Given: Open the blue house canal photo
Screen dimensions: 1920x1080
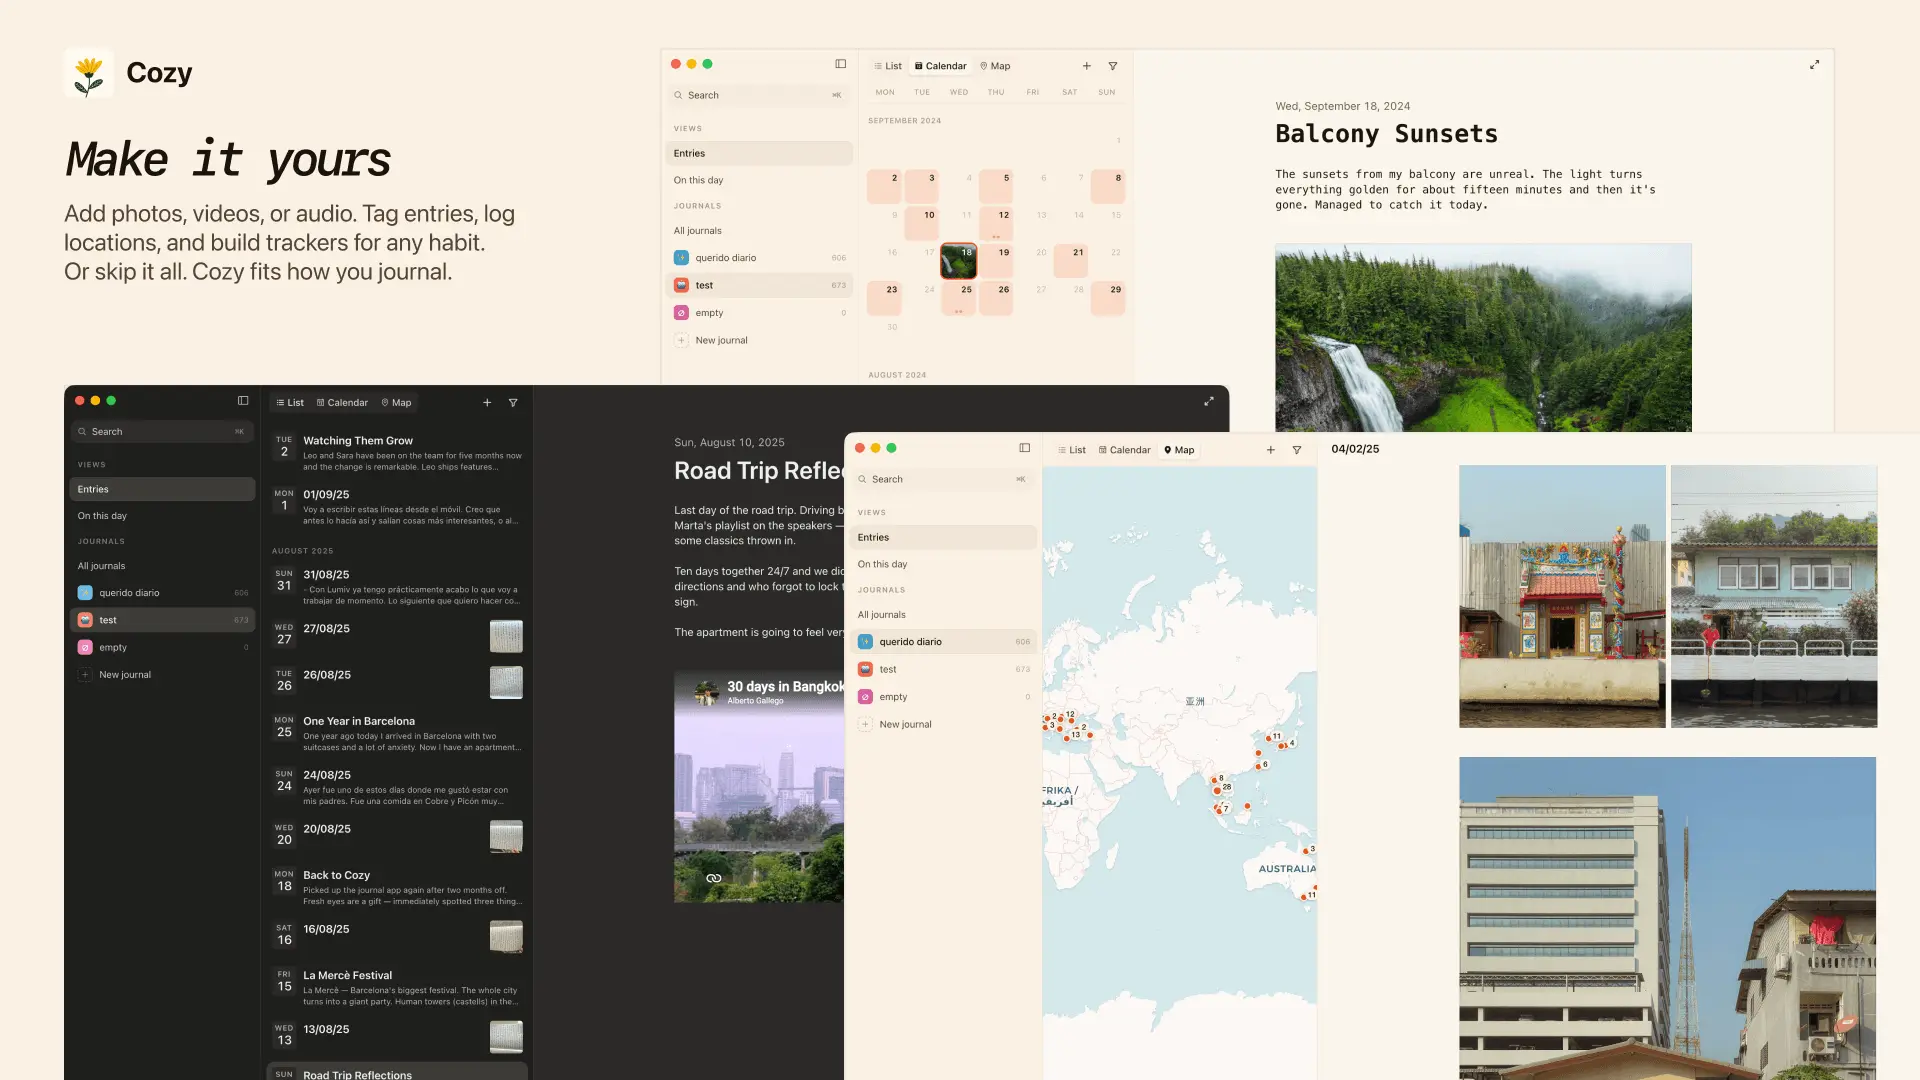Looking at the screenshot, I should click(x=1774, y=596).
